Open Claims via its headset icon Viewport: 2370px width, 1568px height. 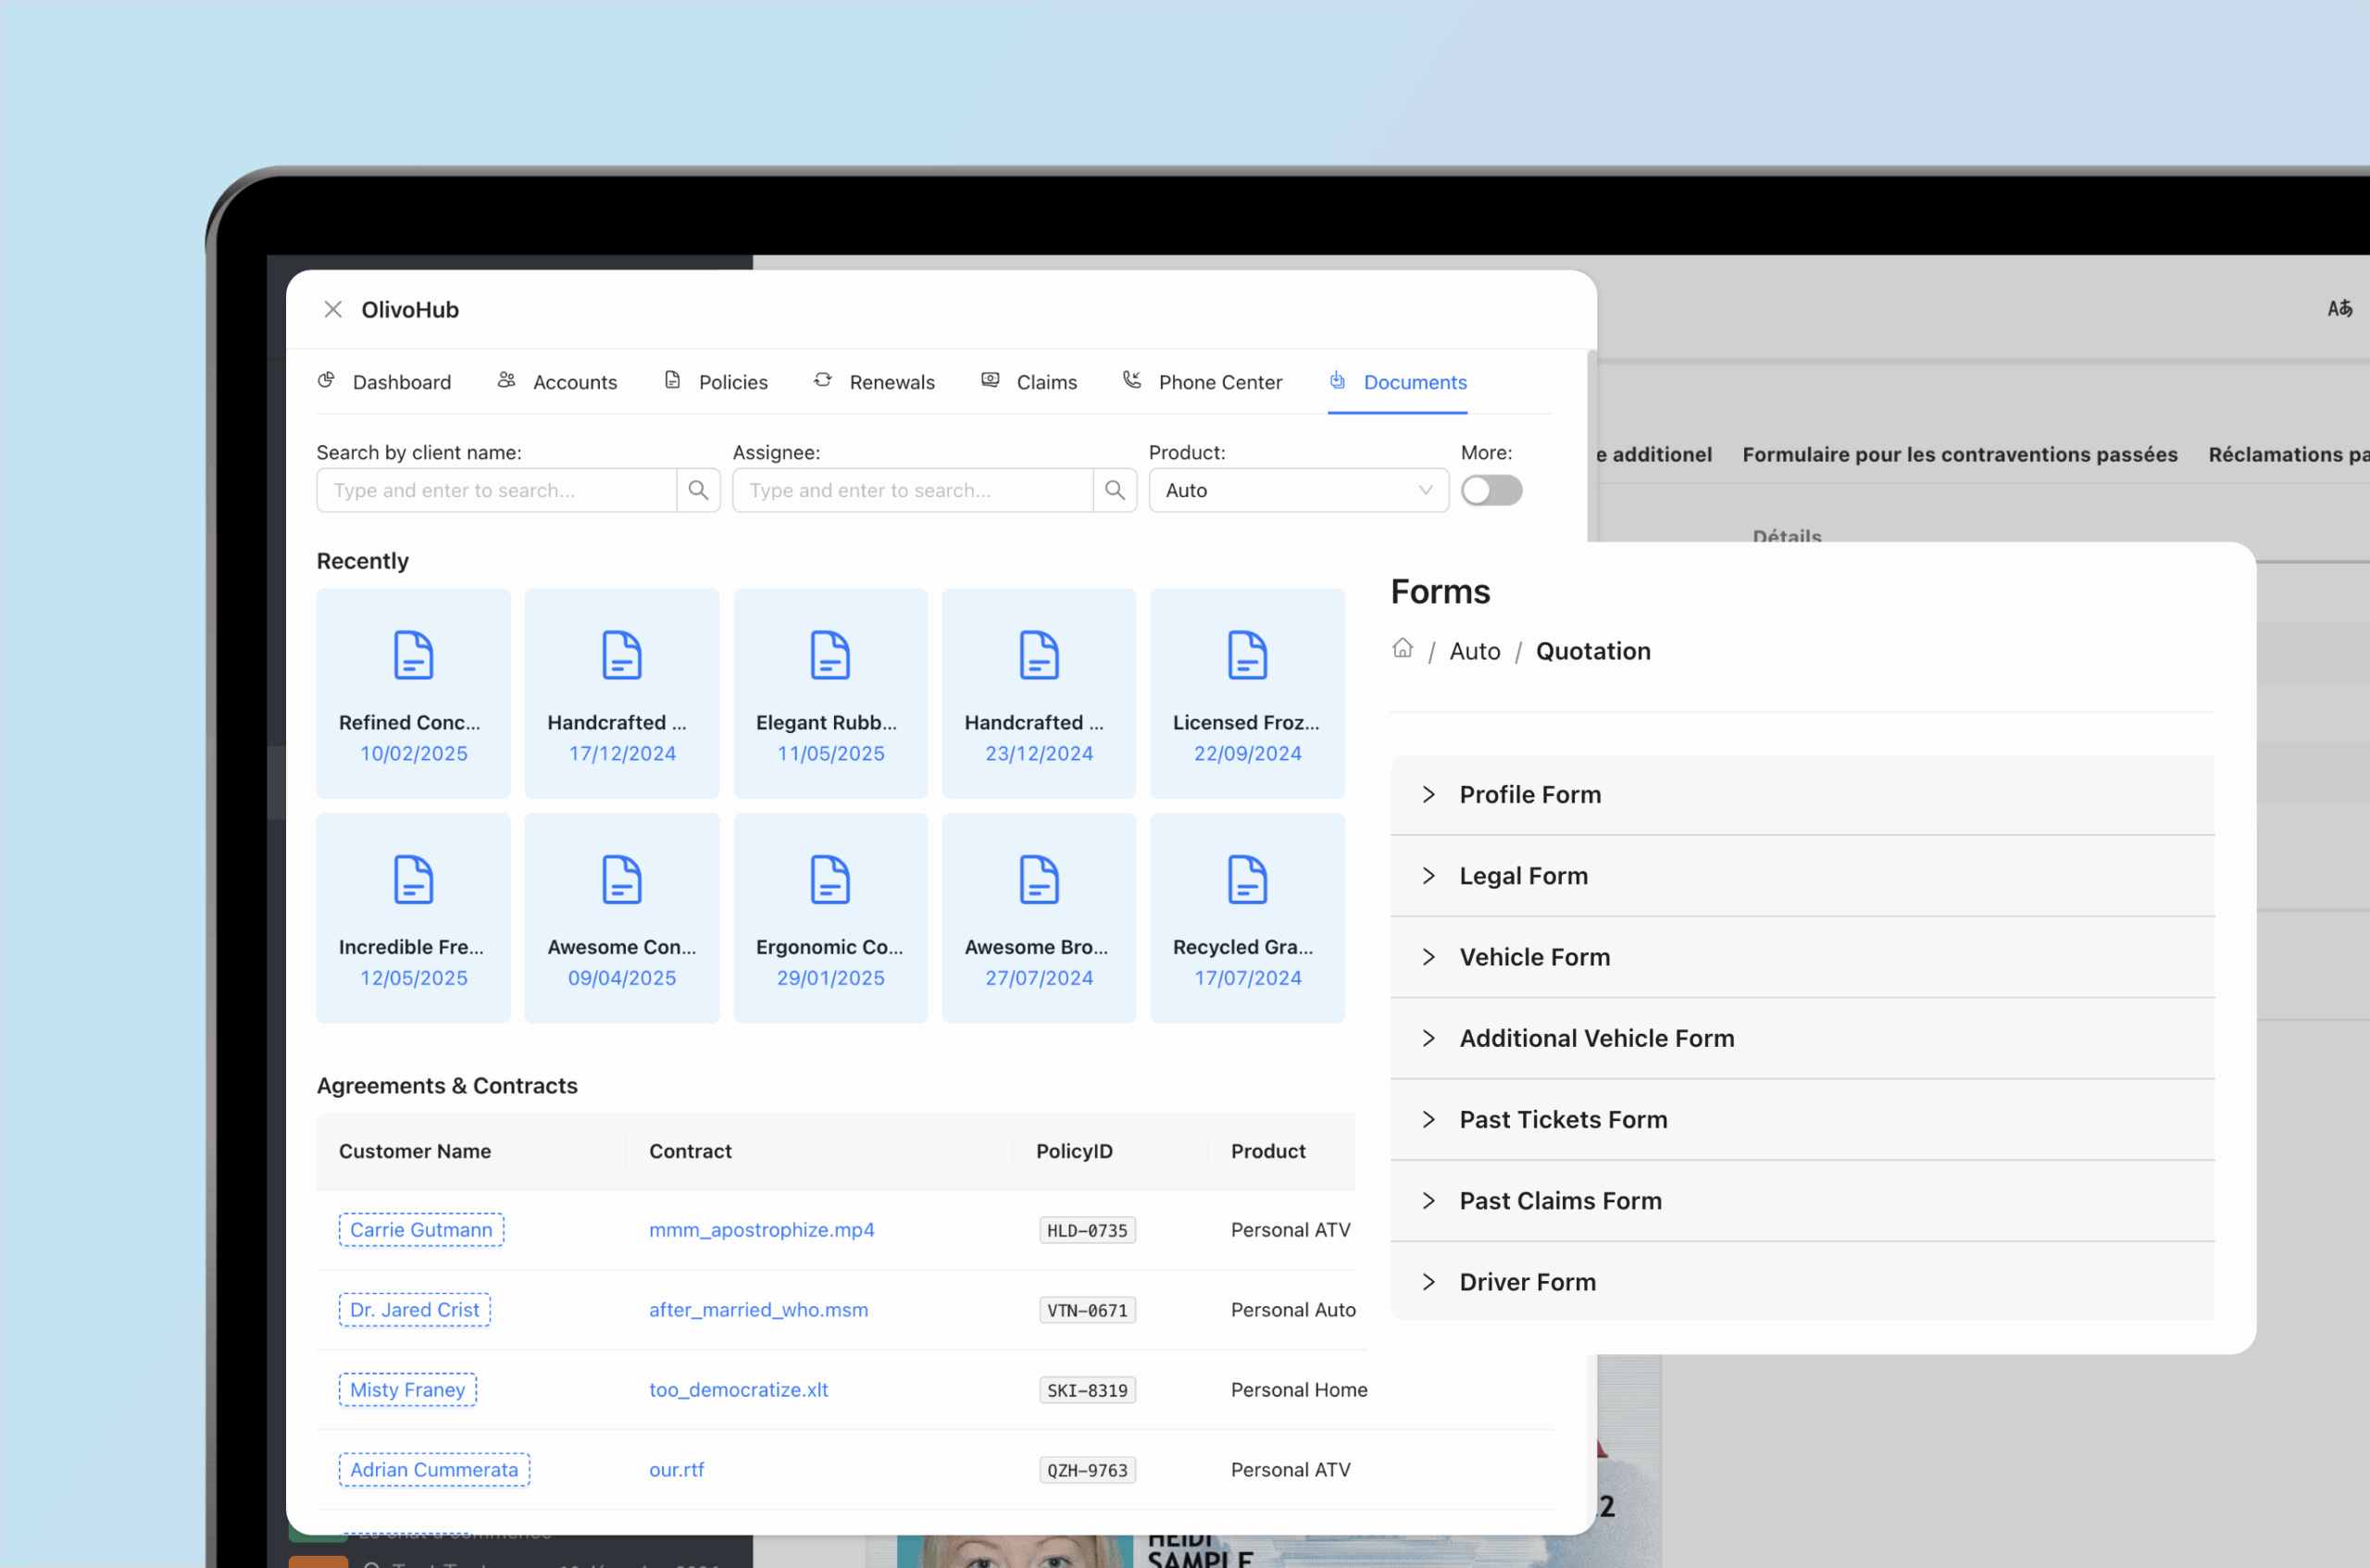coord(990,380)
